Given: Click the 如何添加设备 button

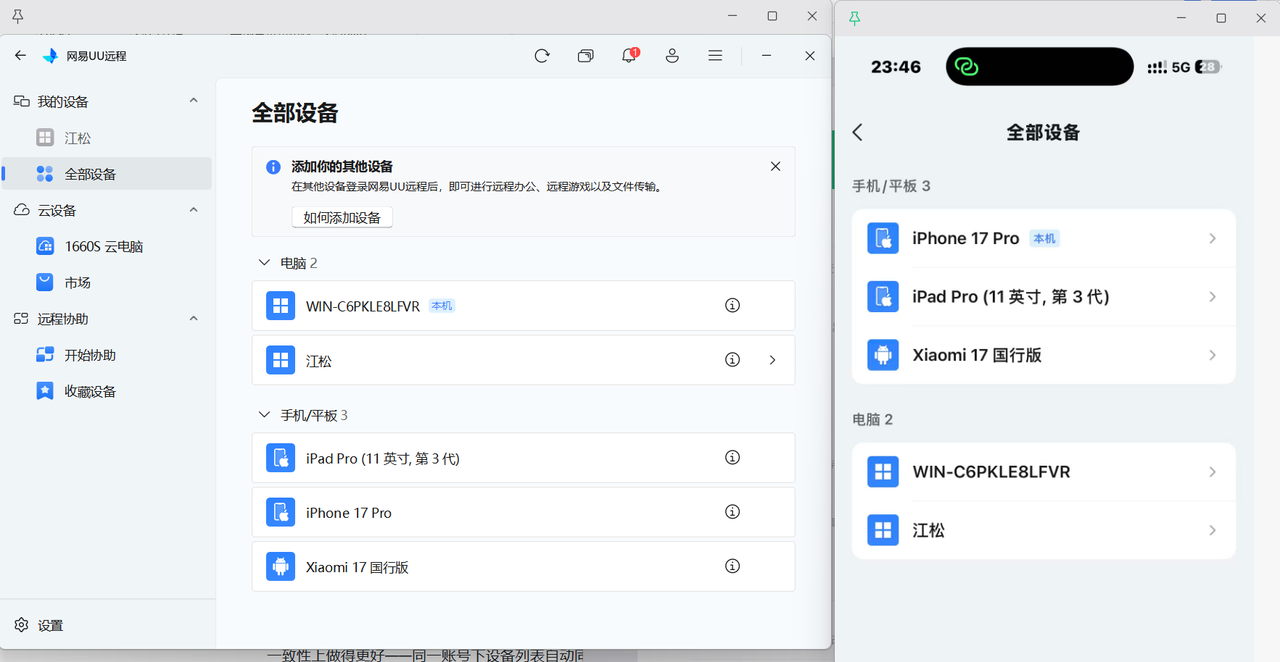Looking at the screenshot, I should click(342, 217).
